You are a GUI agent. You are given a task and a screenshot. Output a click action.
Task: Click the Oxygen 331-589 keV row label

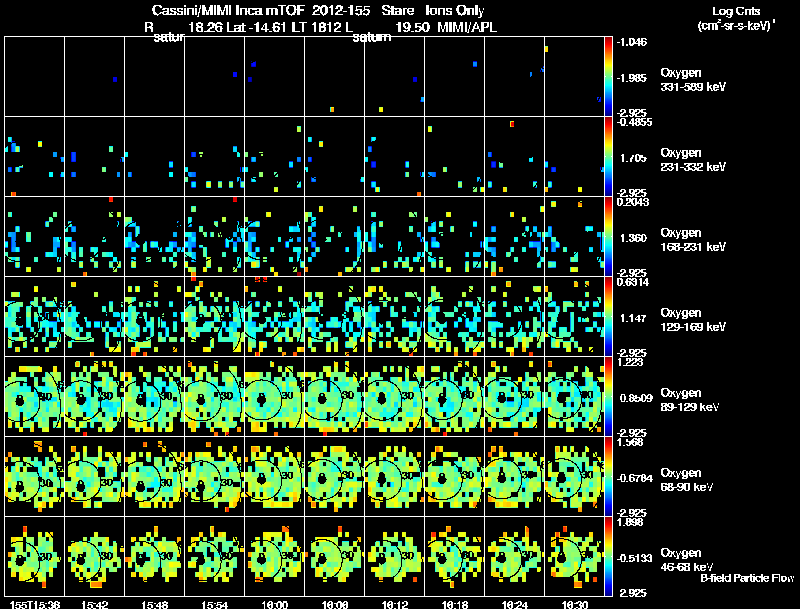693,80
